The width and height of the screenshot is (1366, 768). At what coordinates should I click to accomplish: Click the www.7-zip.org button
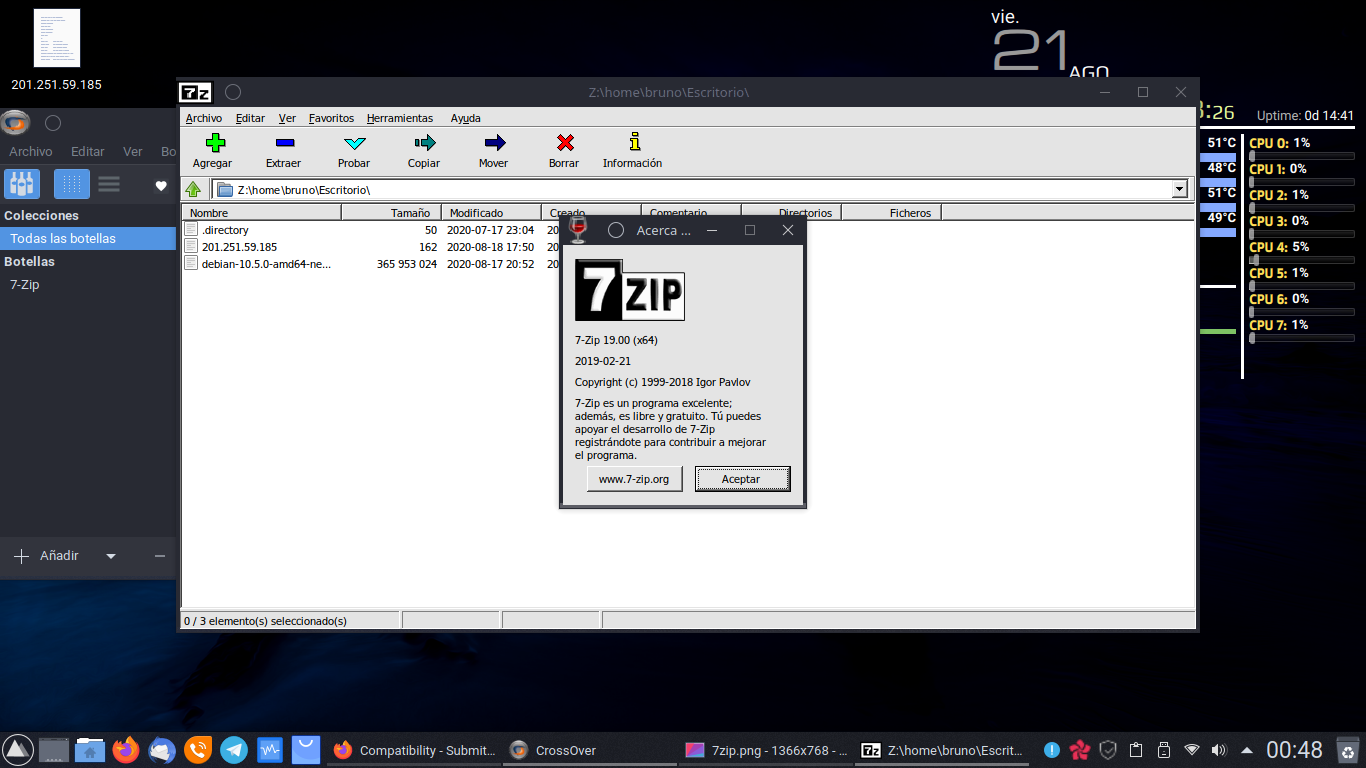click(634, 479)
